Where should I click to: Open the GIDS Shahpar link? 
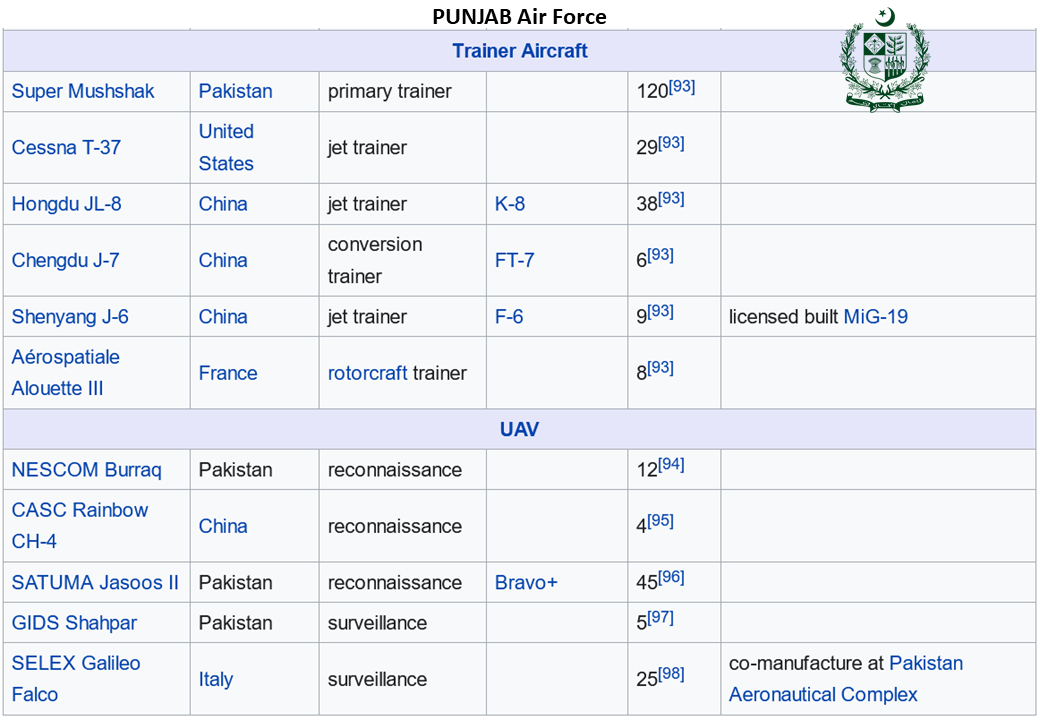coord(74,623)
